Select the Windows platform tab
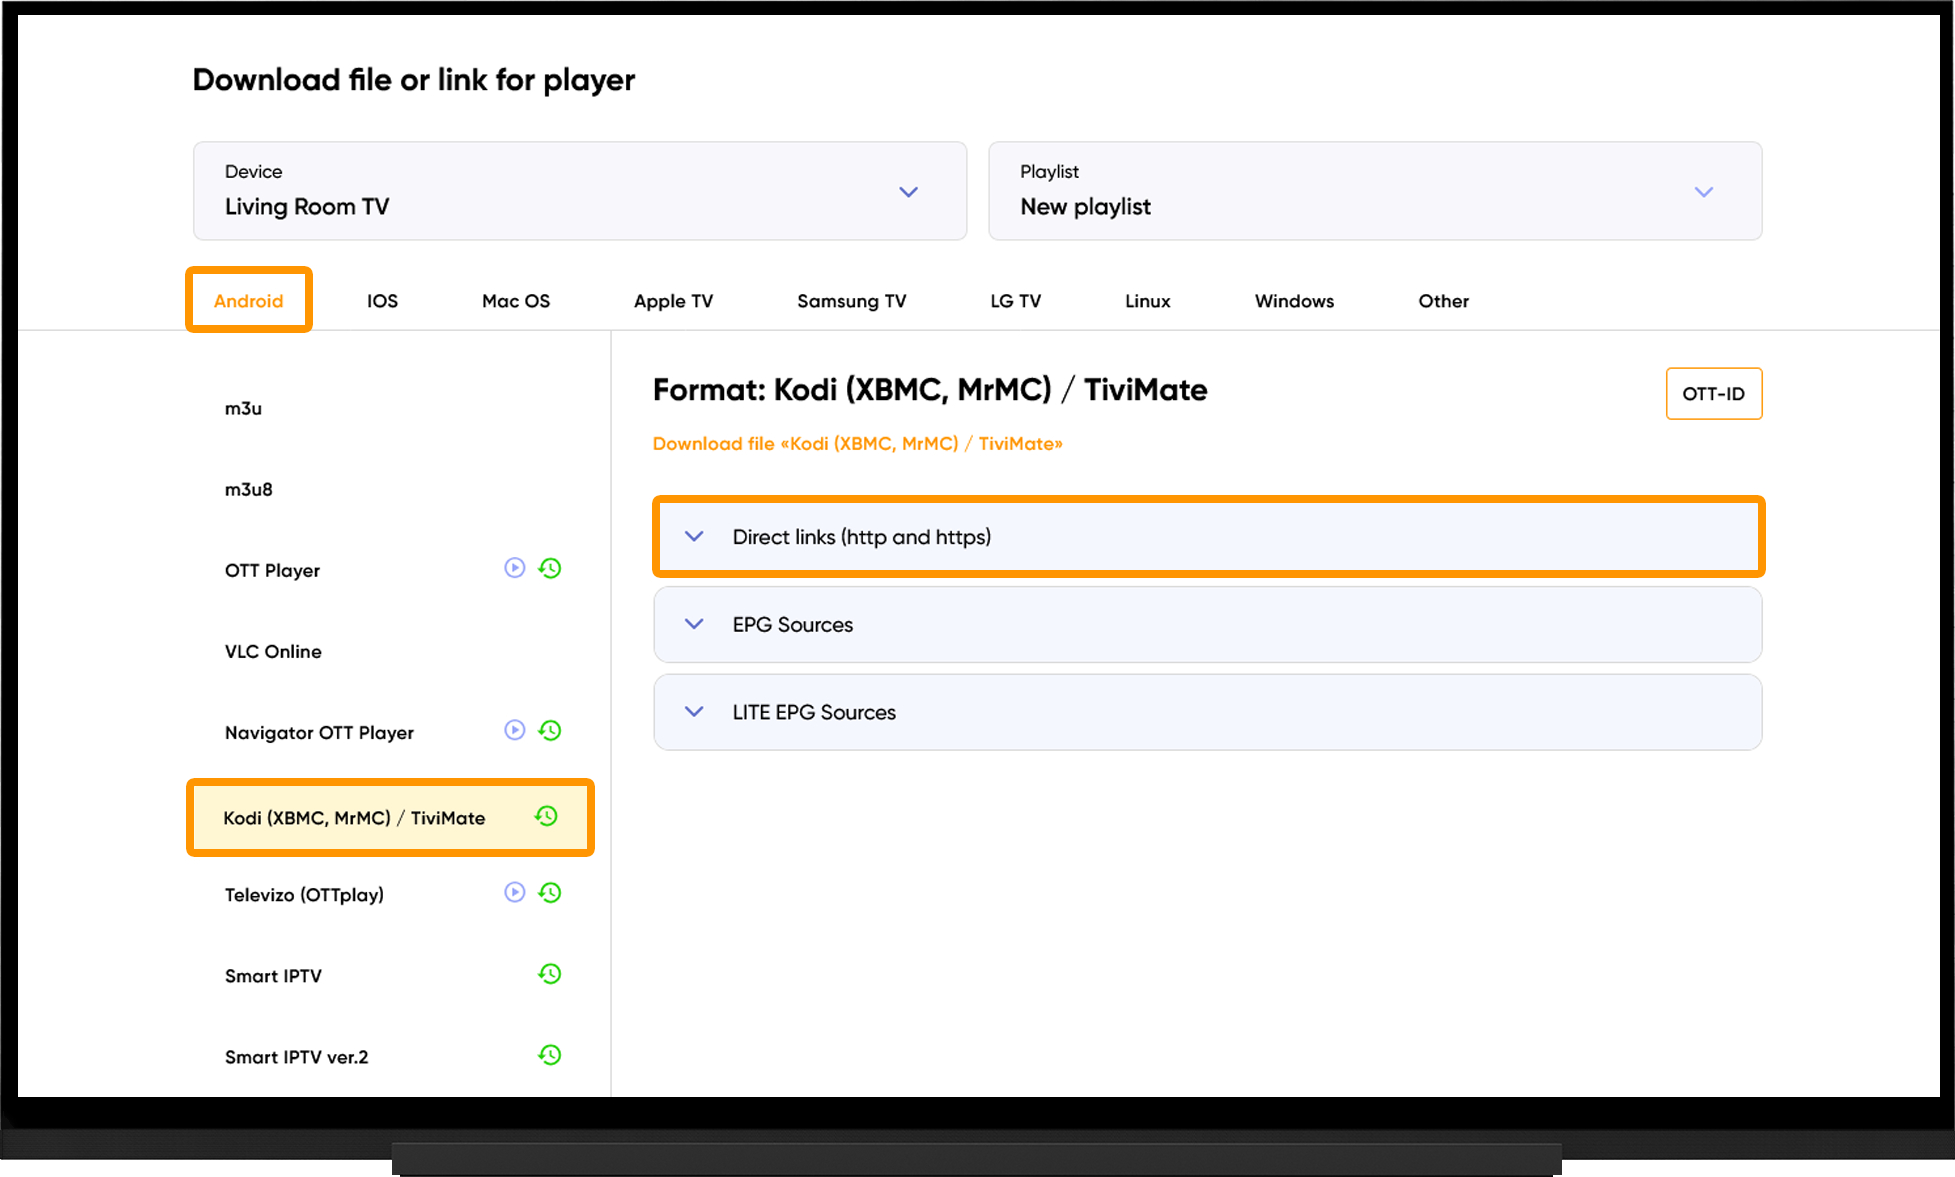Screen dimensions: 1955x1177 point(1294,301)
